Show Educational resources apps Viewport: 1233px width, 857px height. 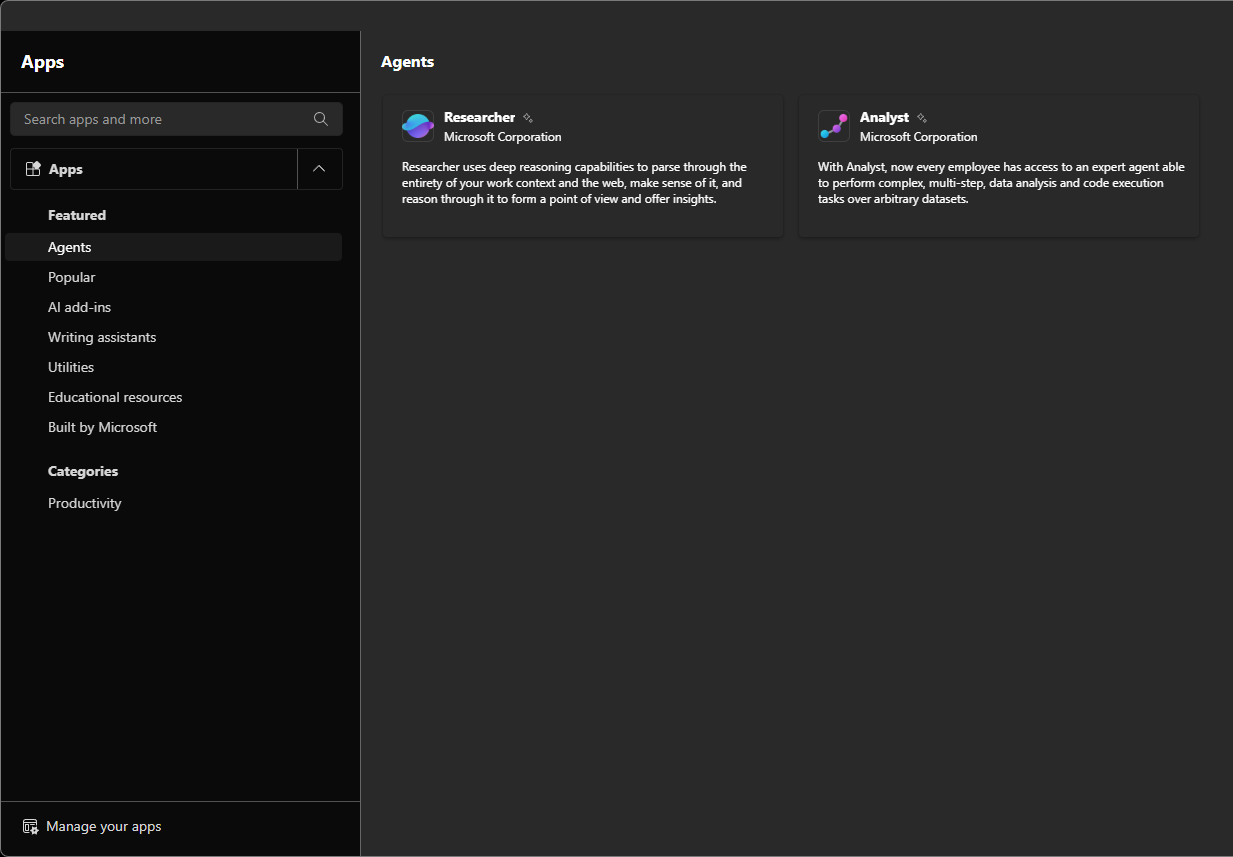(x=115, y=397)
